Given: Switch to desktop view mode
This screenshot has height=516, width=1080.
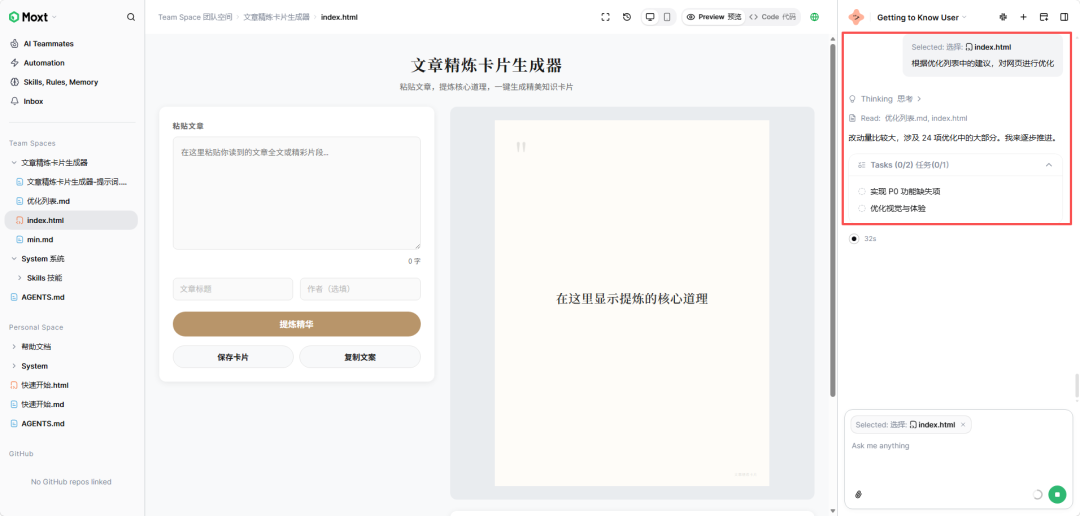Looking at the screenshot, I should 650,17.
